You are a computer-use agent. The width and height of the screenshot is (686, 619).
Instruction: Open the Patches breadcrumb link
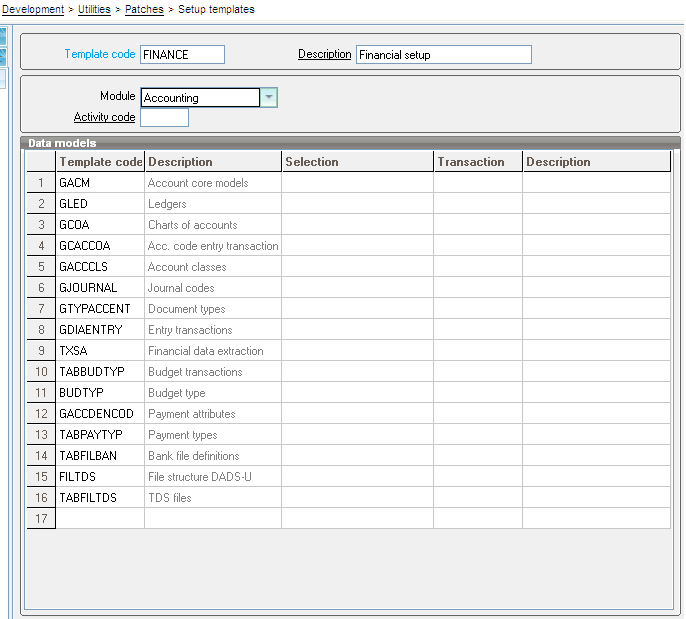(144, 9)
